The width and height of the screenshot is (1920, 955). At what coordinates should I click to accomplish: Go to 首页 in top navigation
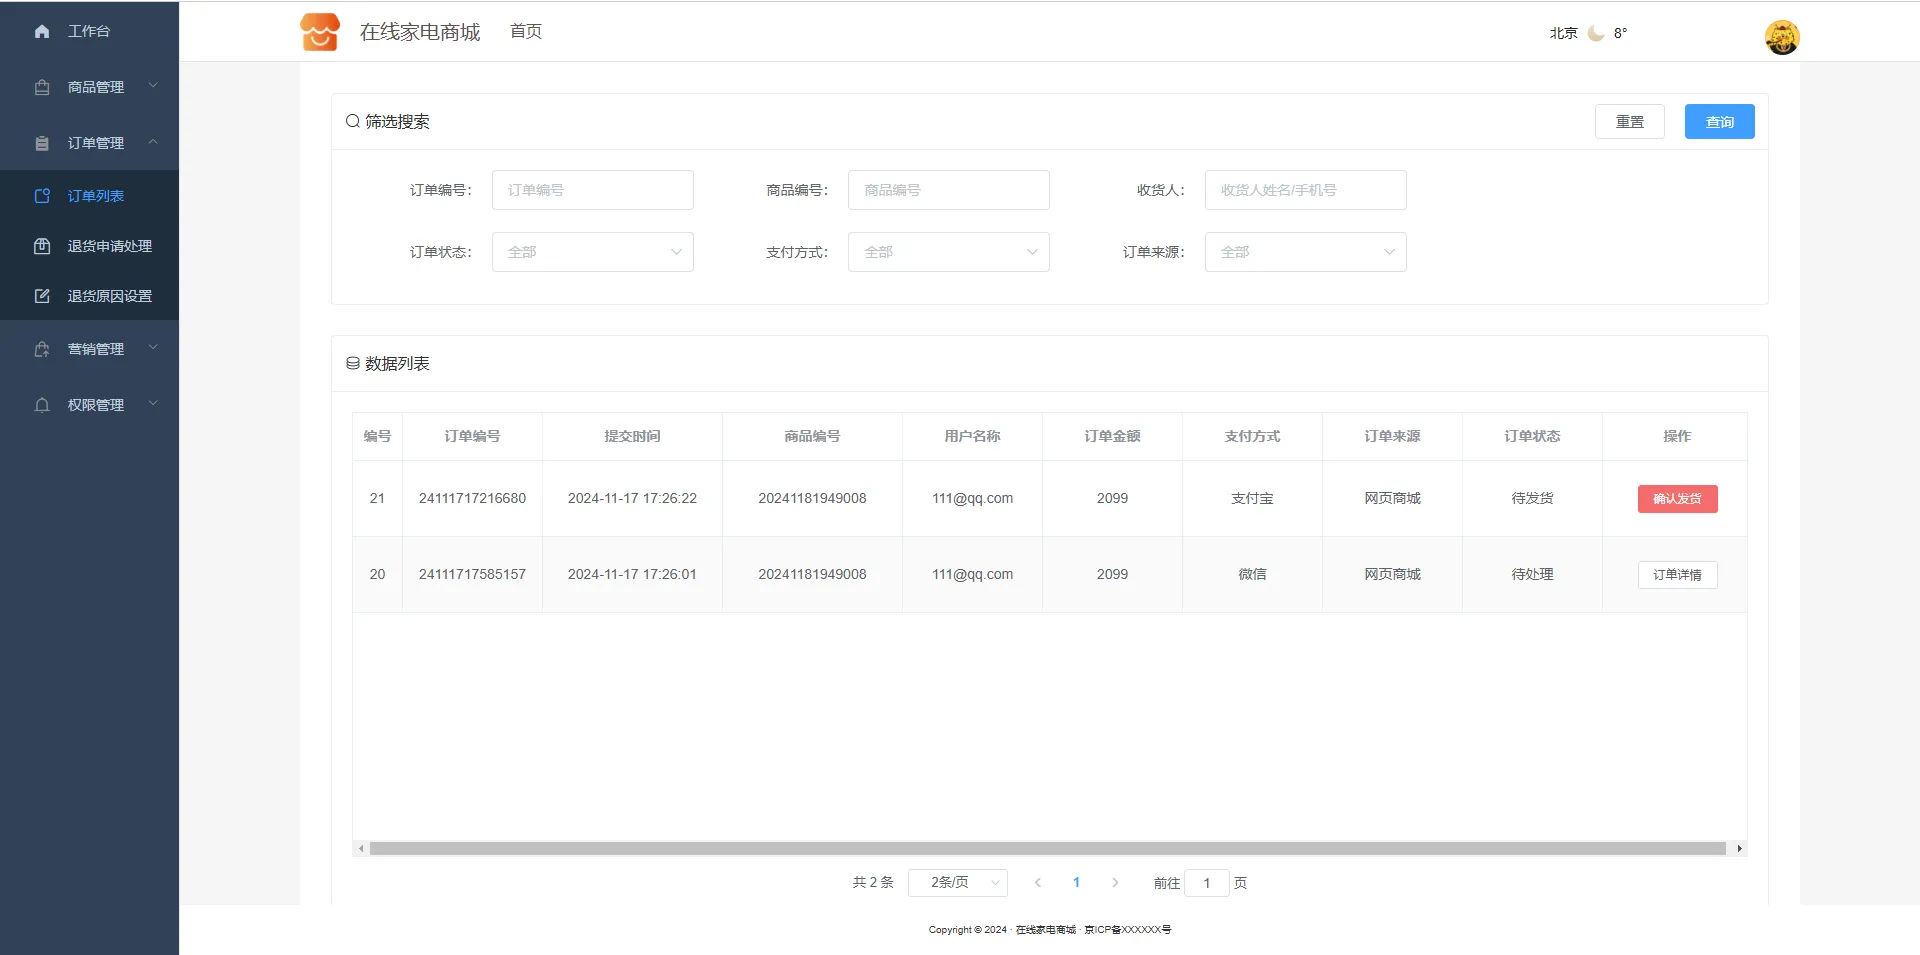(x=526, y=32)
